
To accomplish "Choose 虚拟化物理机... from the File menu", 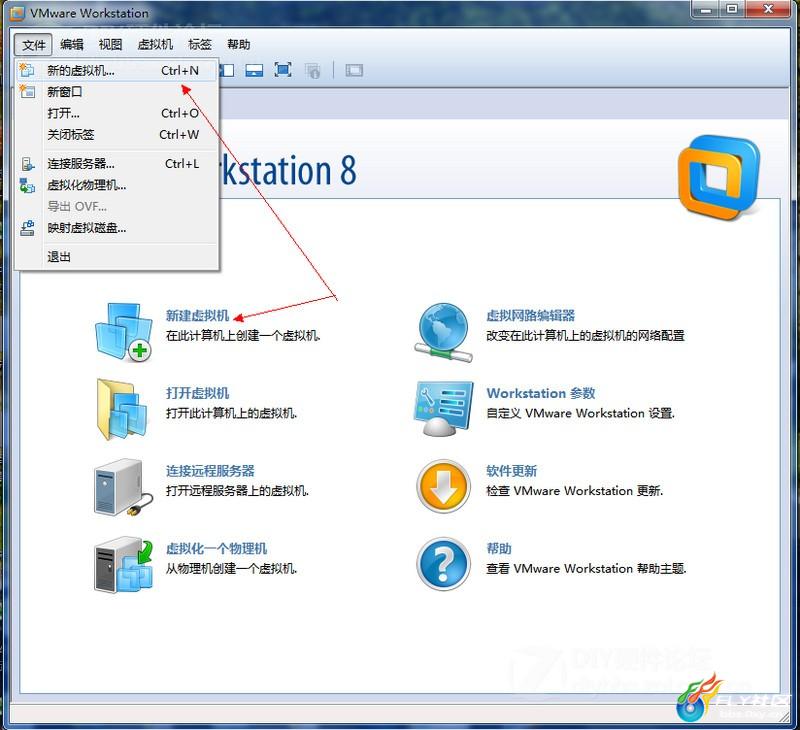I will click(x=117, y=185).
